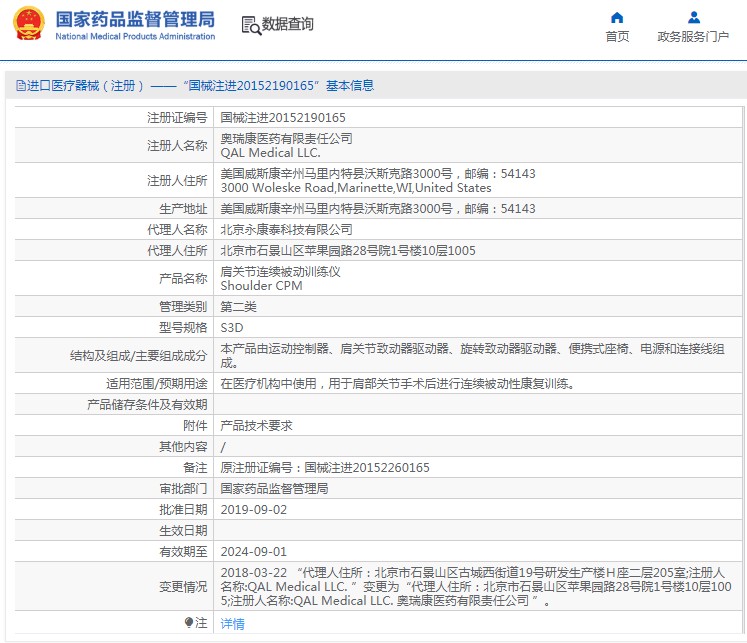Select 产品技术要求 attachment text
Image resolution: width=747 pixels, height=643 pixels.
[256, 426]
